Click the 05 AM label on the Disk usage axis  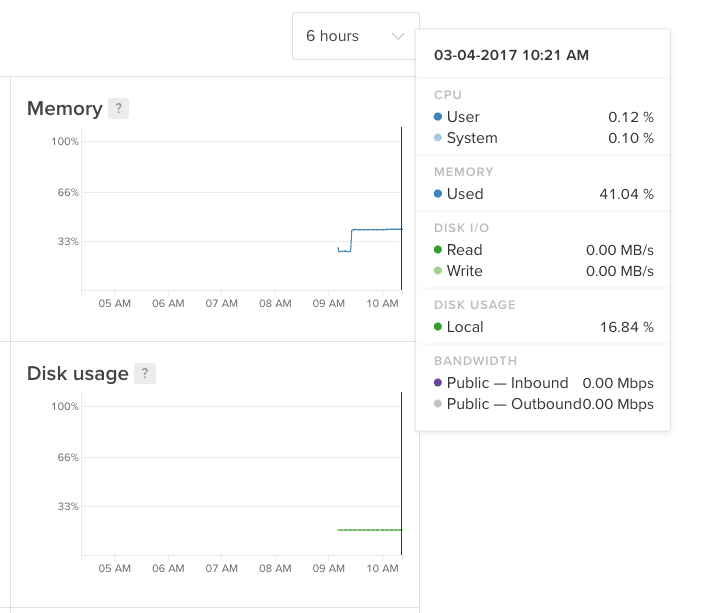click(114, 568)
